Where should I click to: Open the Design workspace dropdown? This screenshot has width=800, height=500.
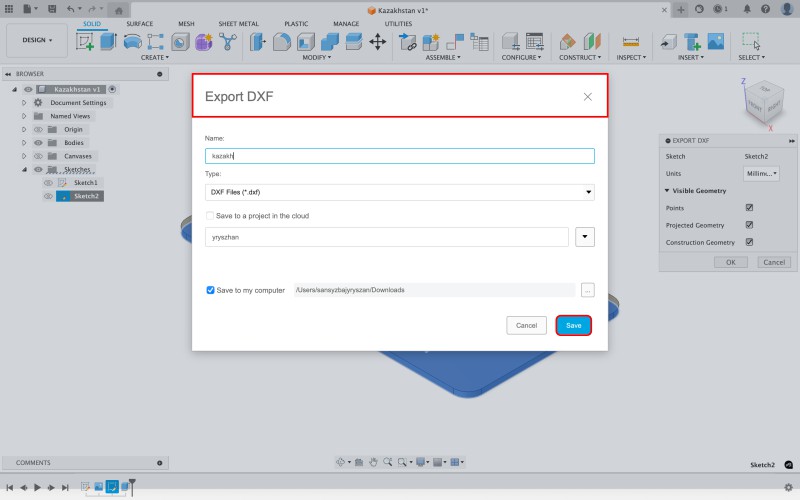click(x=37, y=40)
